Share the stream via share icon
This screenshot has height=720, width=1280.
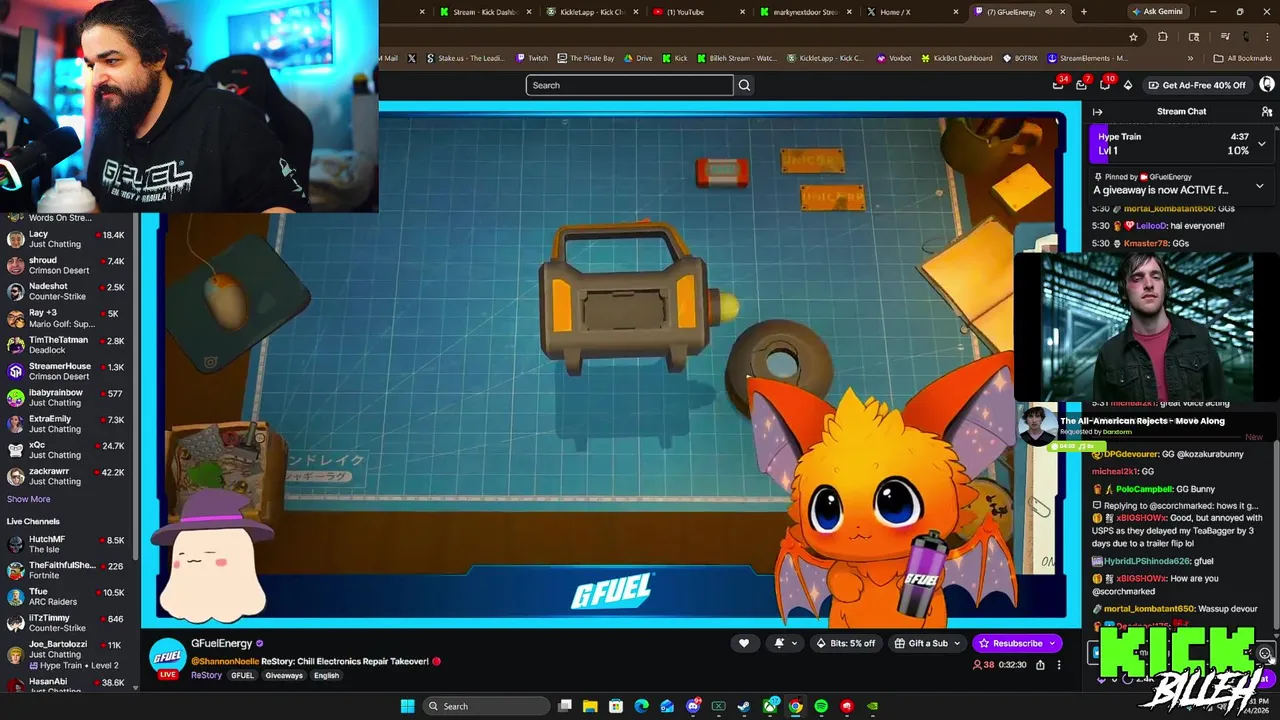point(1040,665)
